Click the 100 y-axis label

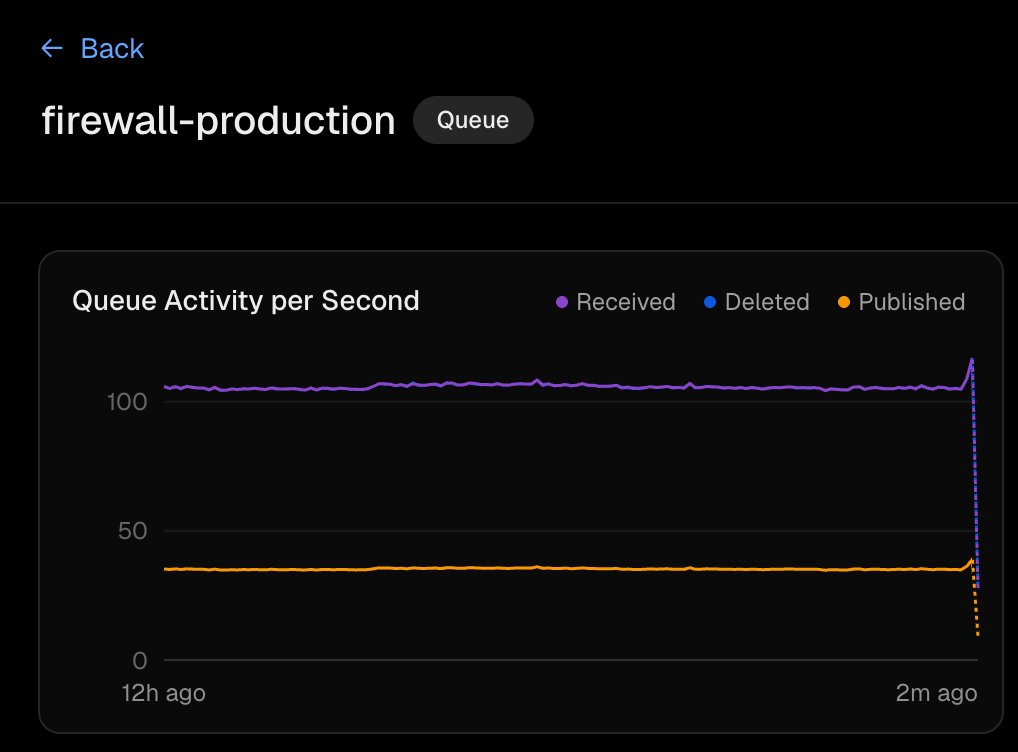pos(127,402)
